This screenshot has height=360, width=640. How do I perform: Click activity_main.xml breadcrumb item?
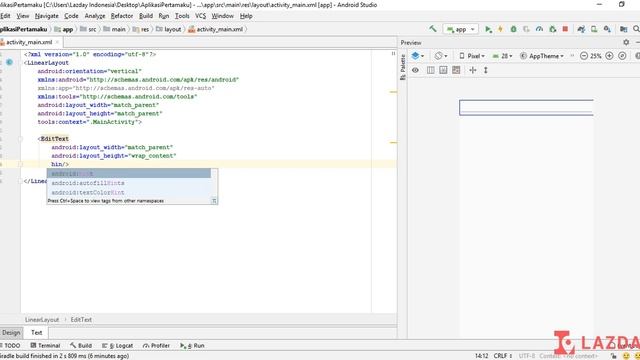click(216, 29)
